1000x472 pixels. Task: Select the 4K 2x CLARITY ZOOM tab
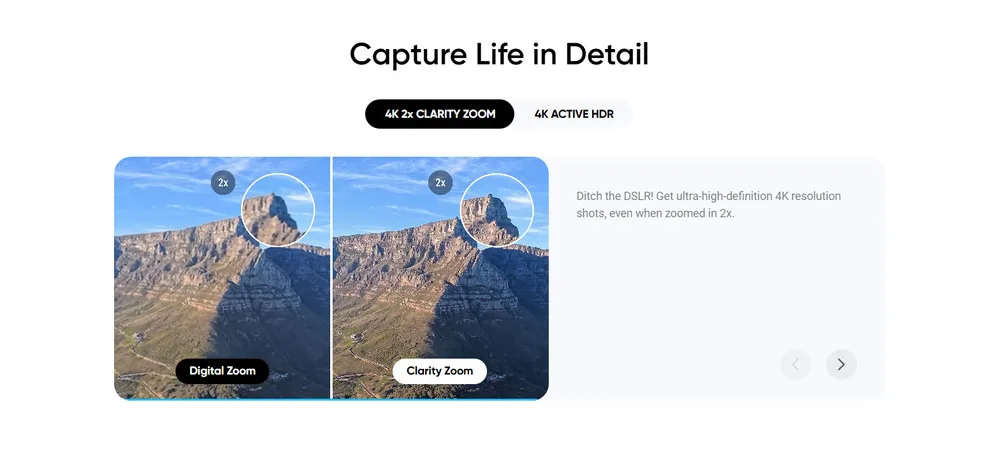coord(439,114)
